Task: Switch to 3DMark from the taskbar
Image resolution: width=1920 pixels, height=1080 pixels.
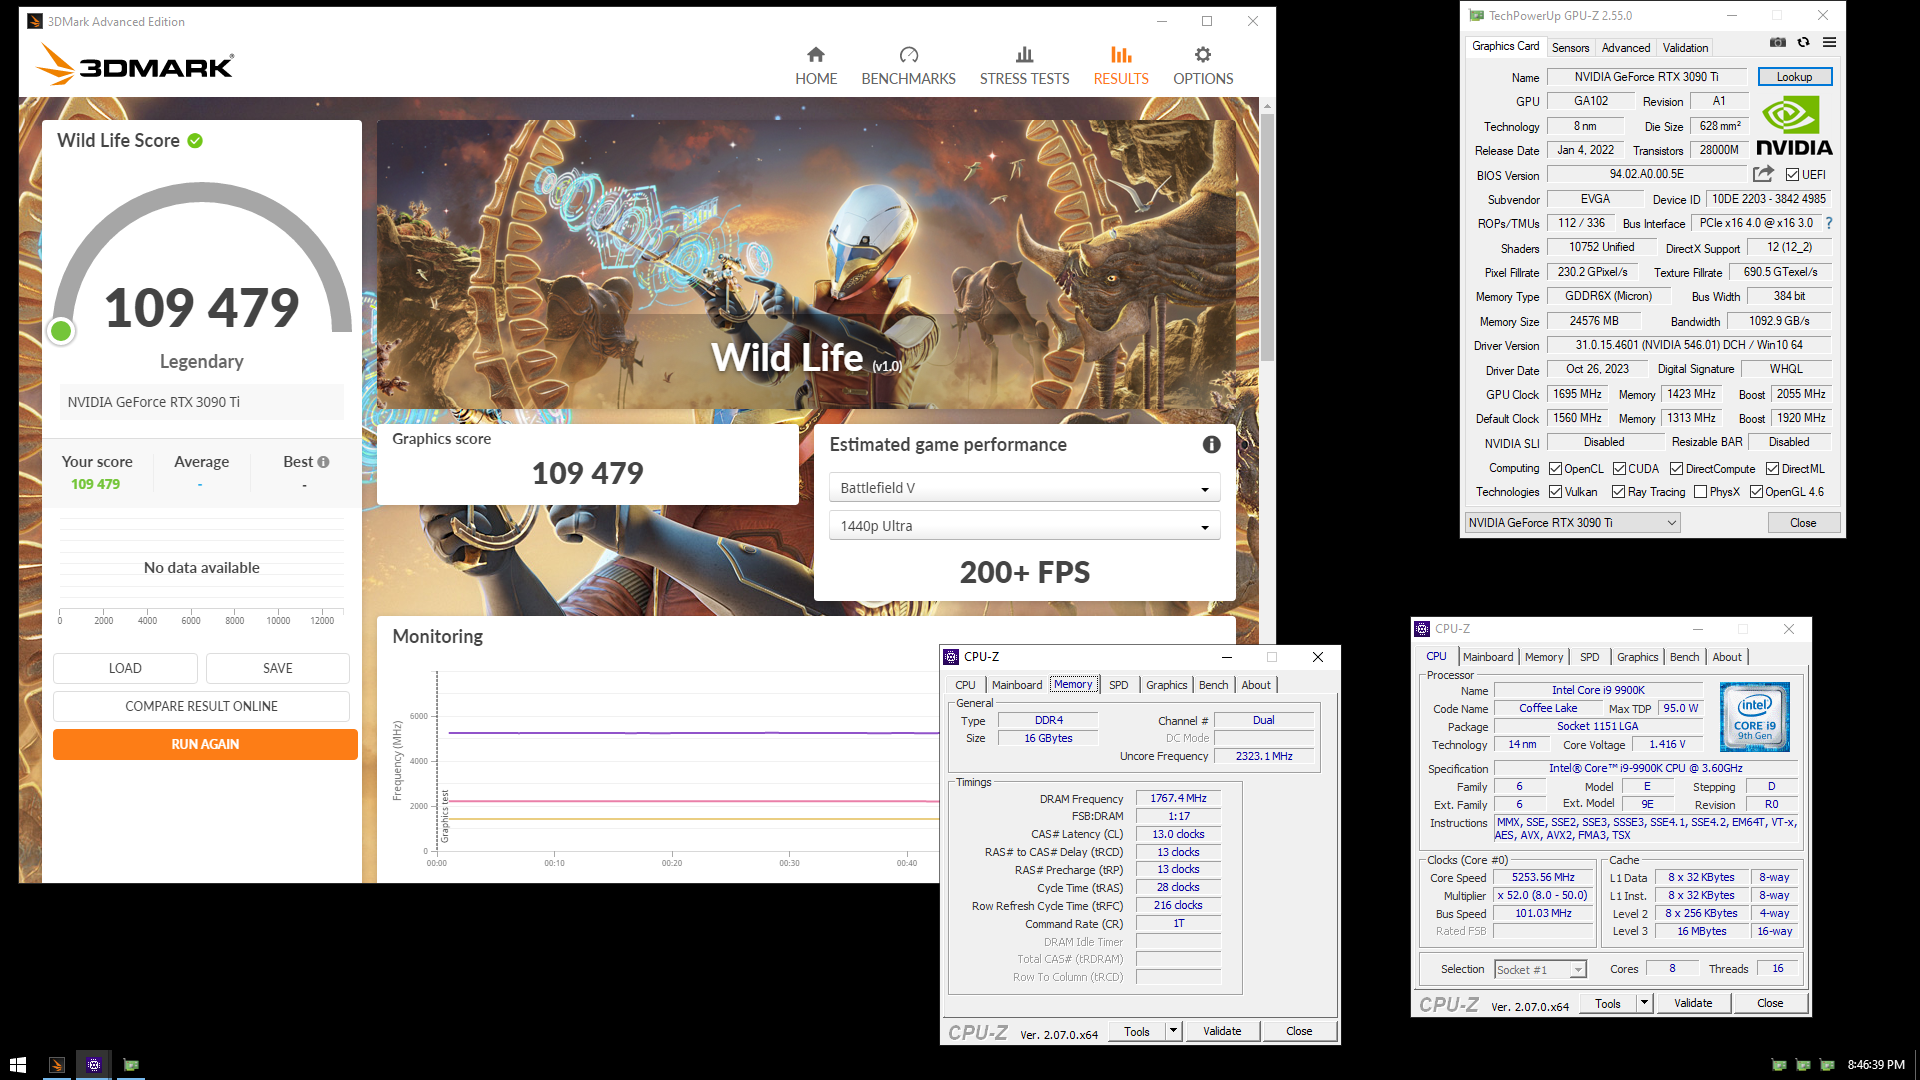Action: [x=57, y=1065]
